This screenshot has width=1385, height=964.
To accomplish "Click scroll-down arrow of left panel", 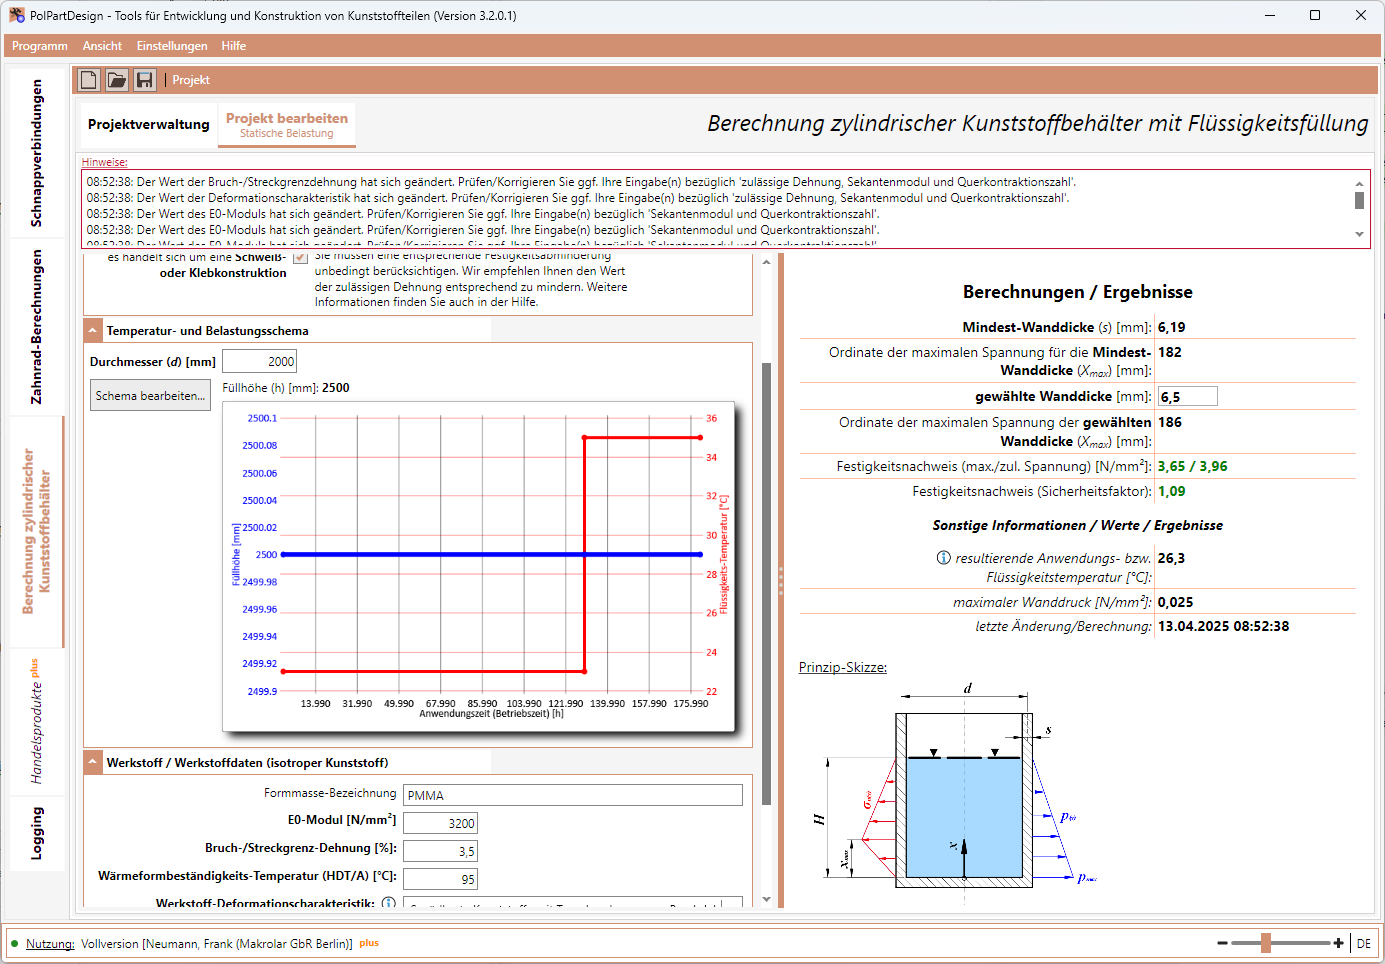I will pyautogui.click(x=767, y=899).
